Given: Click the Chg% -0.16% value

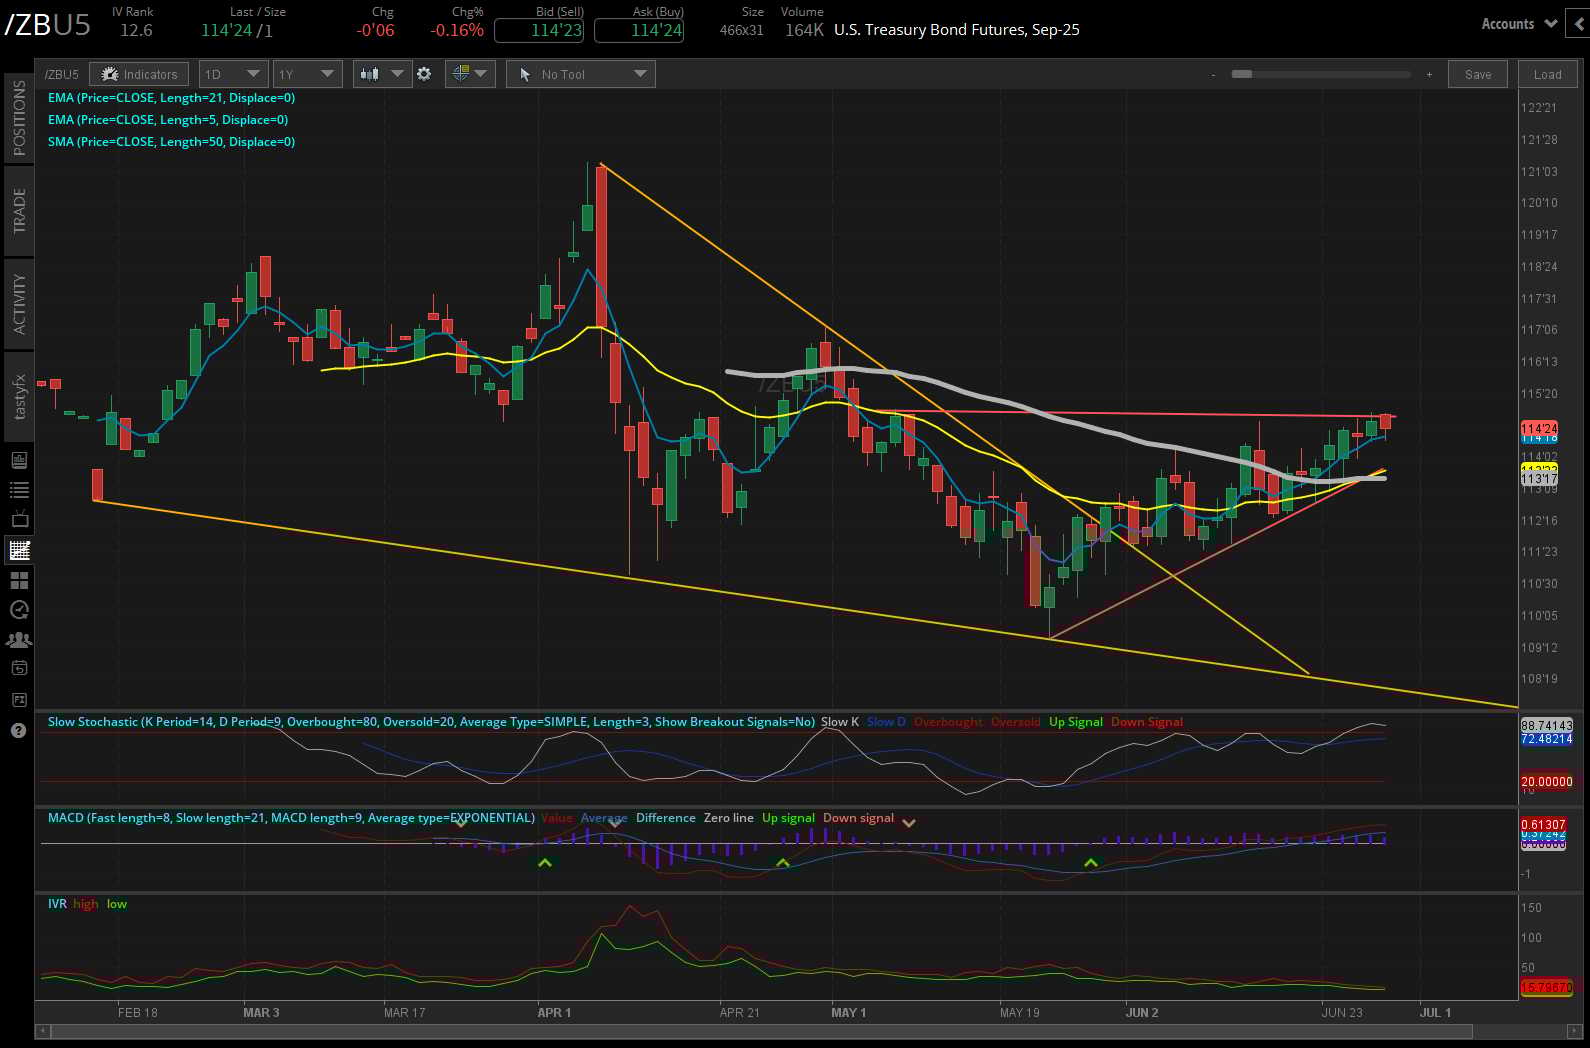Looking at the screenshot, I should 457,30.
